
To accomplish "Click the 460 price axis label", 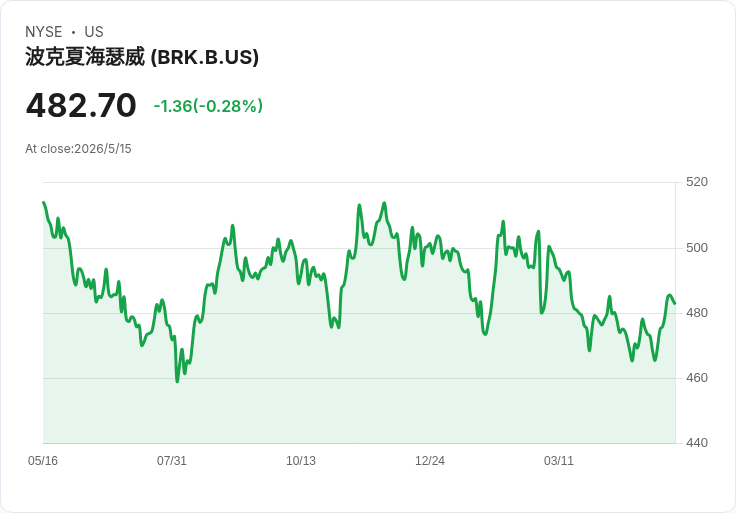I will (697, 378).
